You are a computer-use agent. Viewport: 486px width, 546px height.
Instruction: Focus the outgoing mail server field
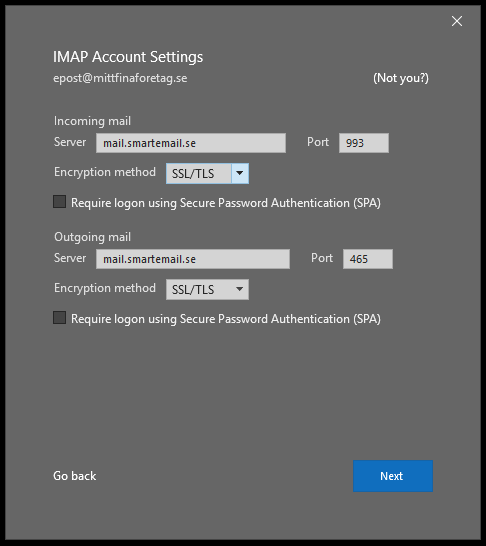[x=193, y=259]
